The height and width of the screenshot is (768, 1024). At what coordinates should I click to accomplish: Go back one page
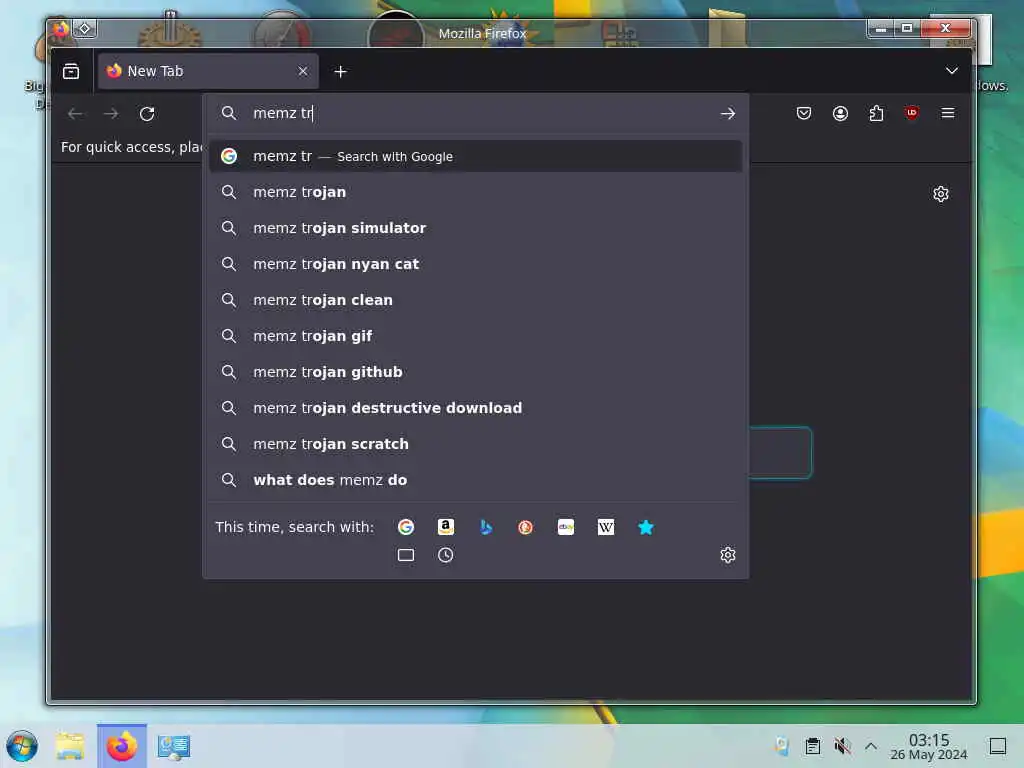coord(75,114)
